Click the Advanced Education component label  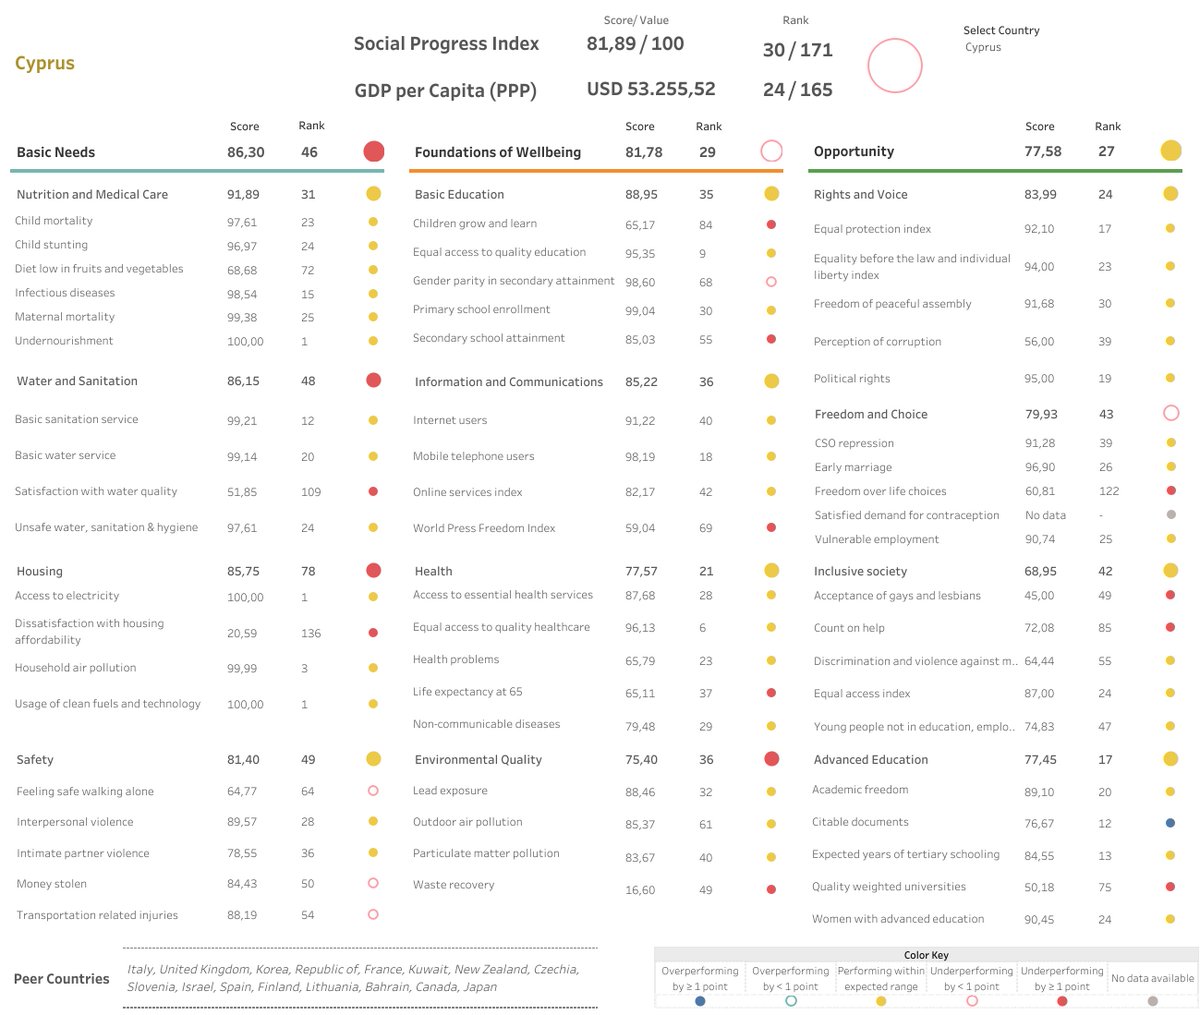pos(871,760)
